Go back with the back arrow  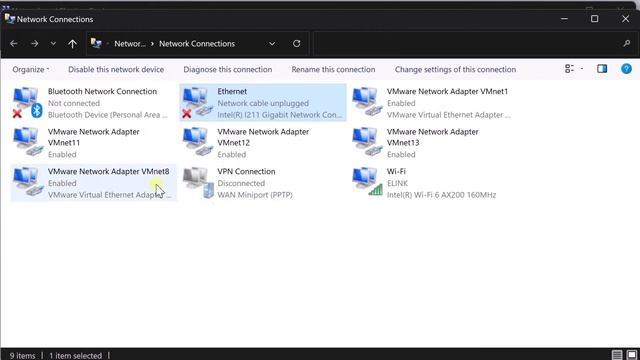coord(13,43)
